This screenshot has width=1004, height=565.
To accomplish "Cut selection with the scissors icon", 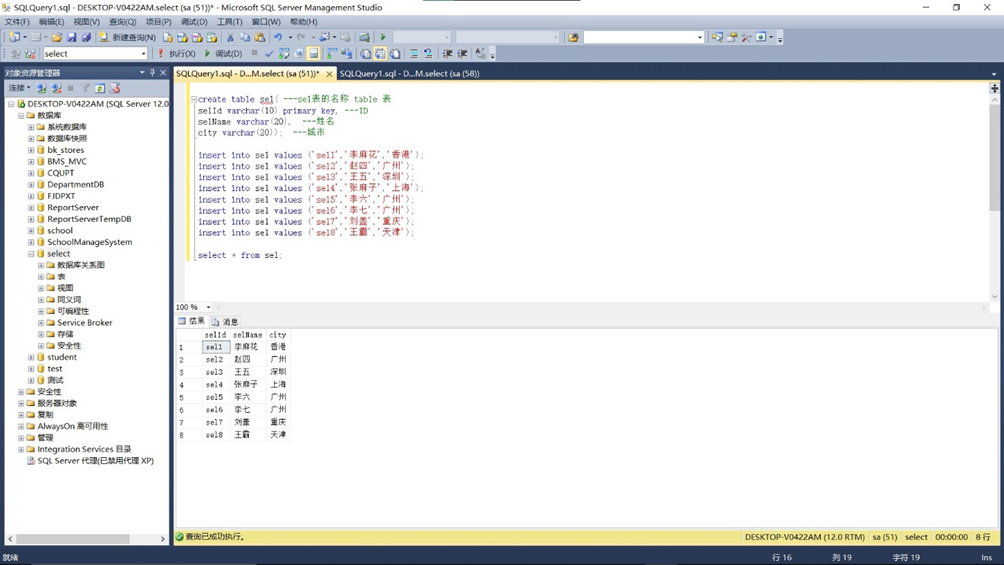I will pos(230,37).
